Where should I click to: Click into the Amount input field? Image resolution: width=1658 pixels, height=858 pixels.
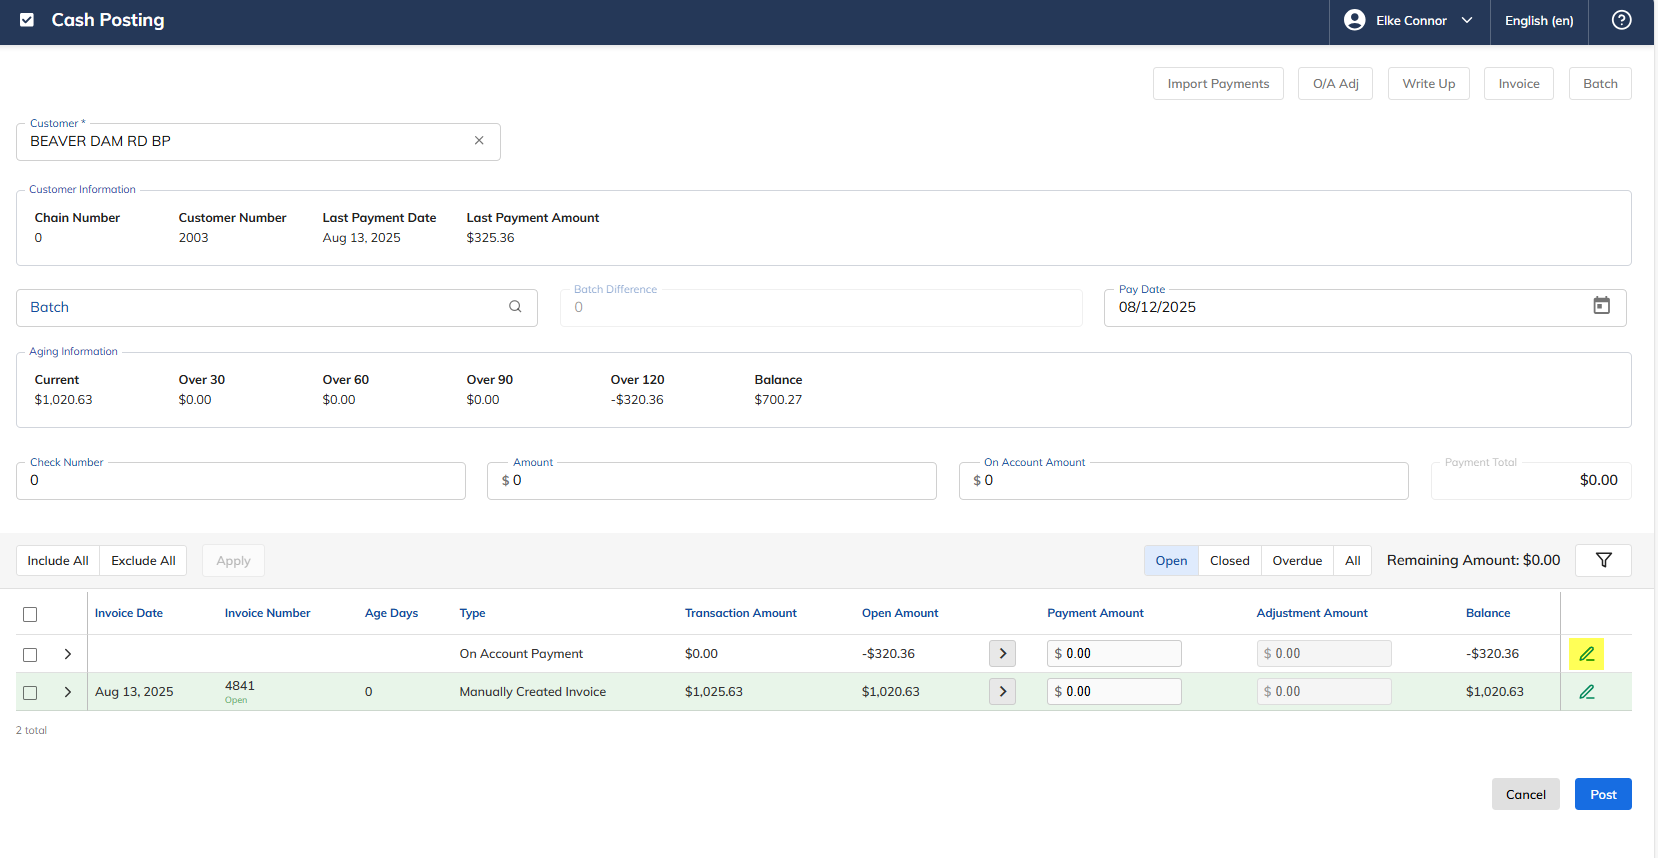coord(712,481)
